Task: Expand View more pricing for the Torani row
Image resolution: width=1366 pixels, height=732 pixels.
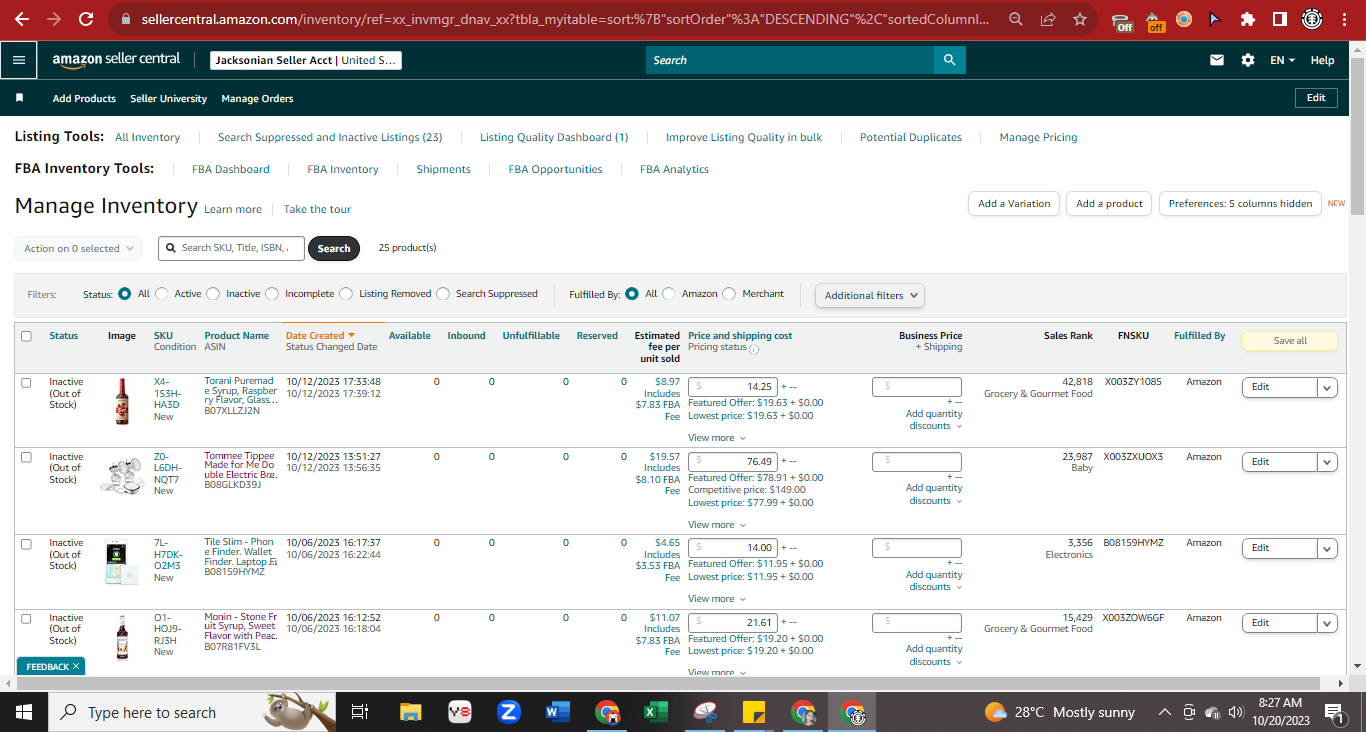Action: coord(717,438)
